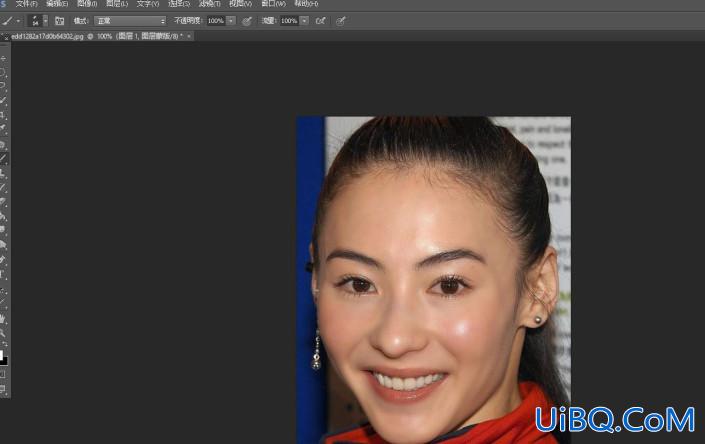Click the opacity 100% input field
Screen dimensions: 705x444
click(x=216, y=21)
